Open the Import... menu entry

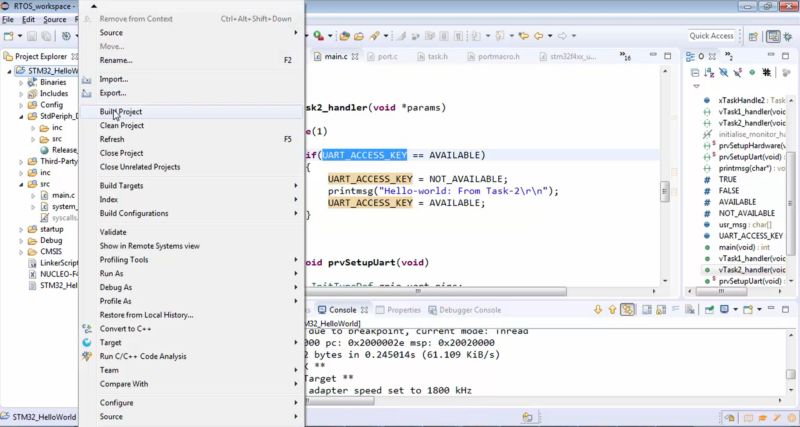pos(113,79)
